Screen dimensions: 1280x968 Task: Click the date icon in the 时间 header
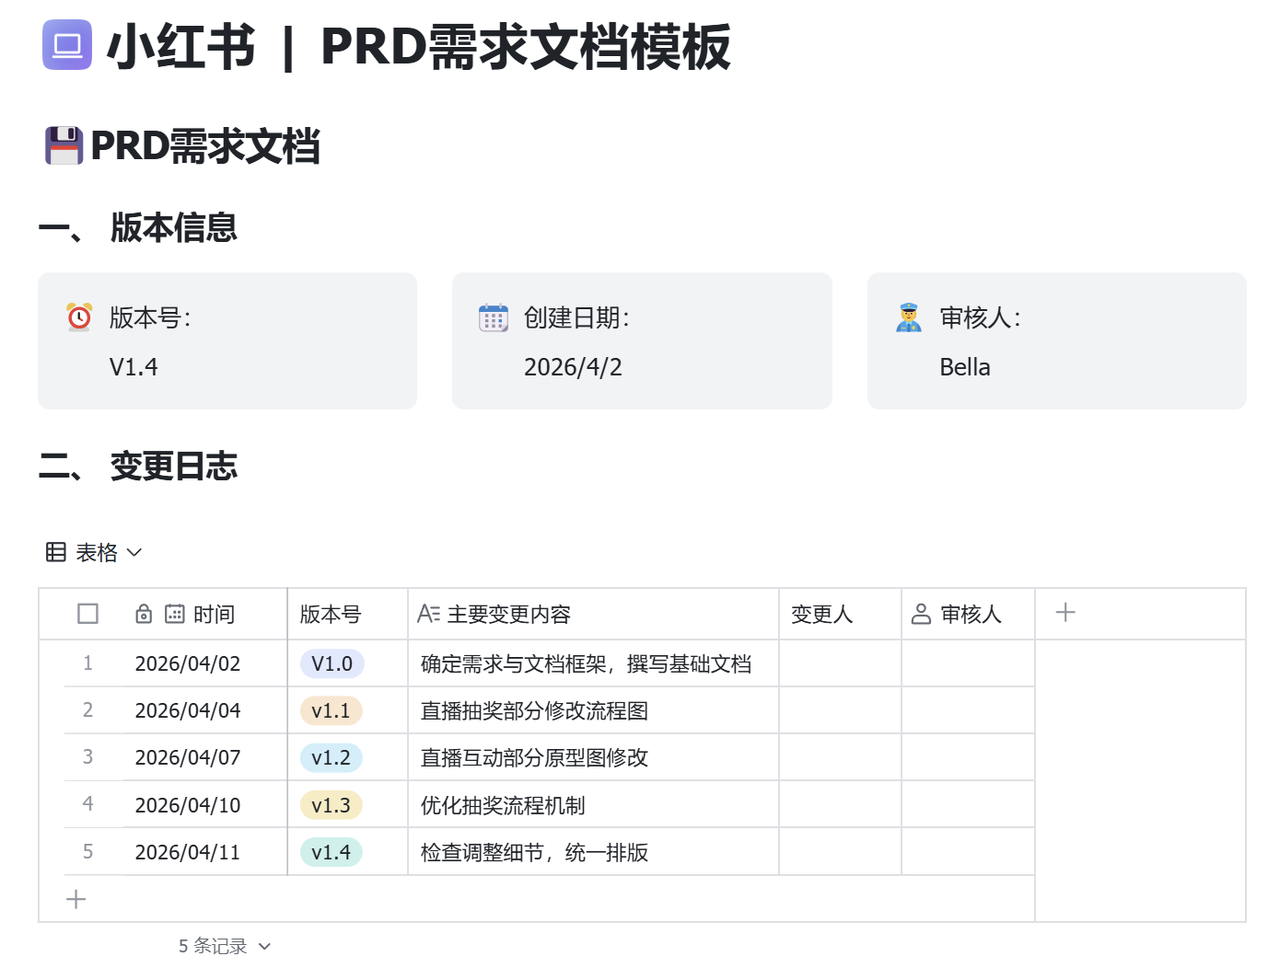tap(175, 614)
